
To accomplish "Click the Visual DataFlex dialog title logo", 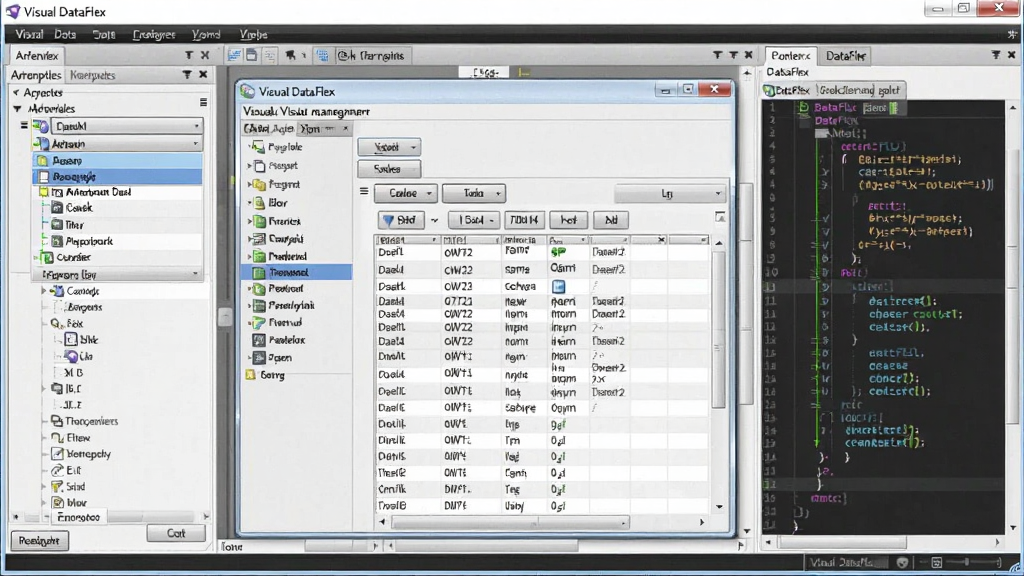I will coord(247,91).
